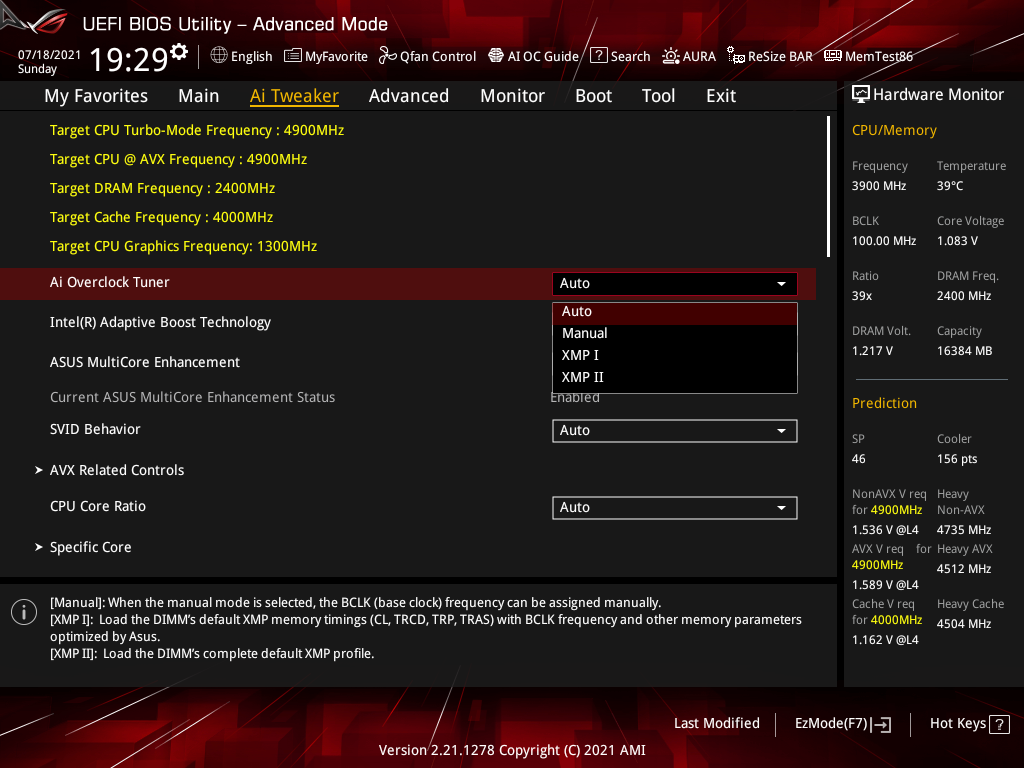This screenshot has height=768, width=1024.
Task: Click the Last Modified button
Action: tap(717, 723)
